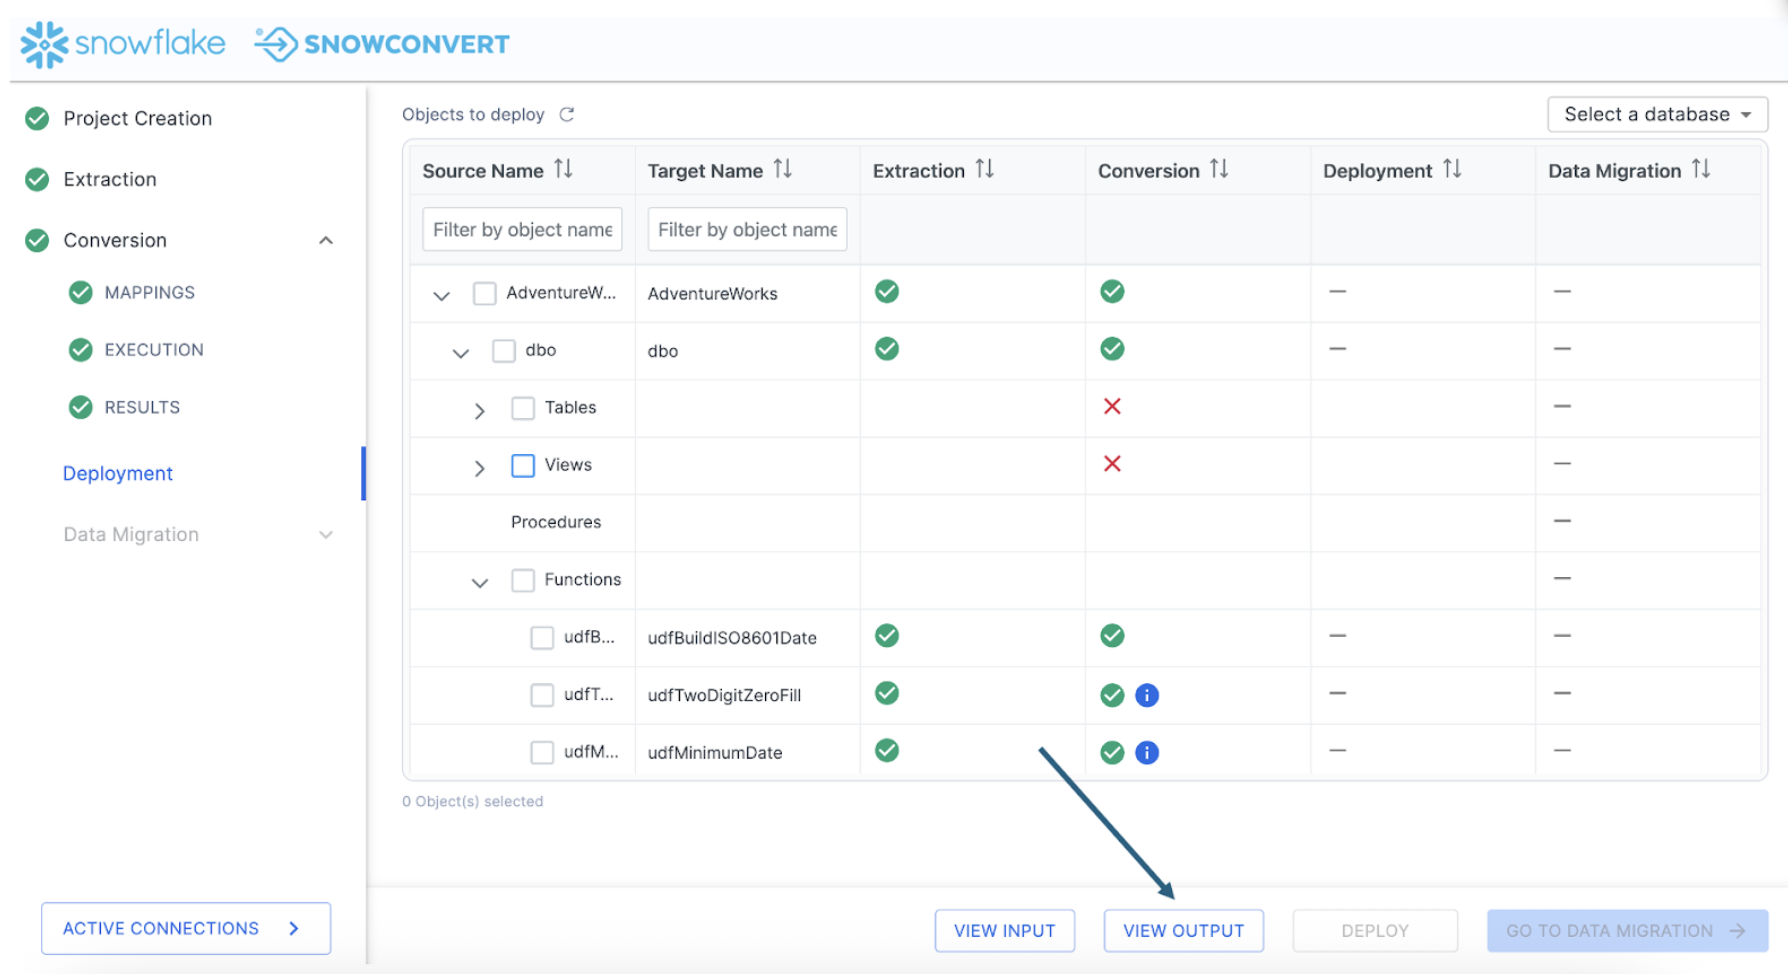Click the VIEW OUTPUT button
The height and width of the screenshot is (974, 1788).
tap(1183, 931)
